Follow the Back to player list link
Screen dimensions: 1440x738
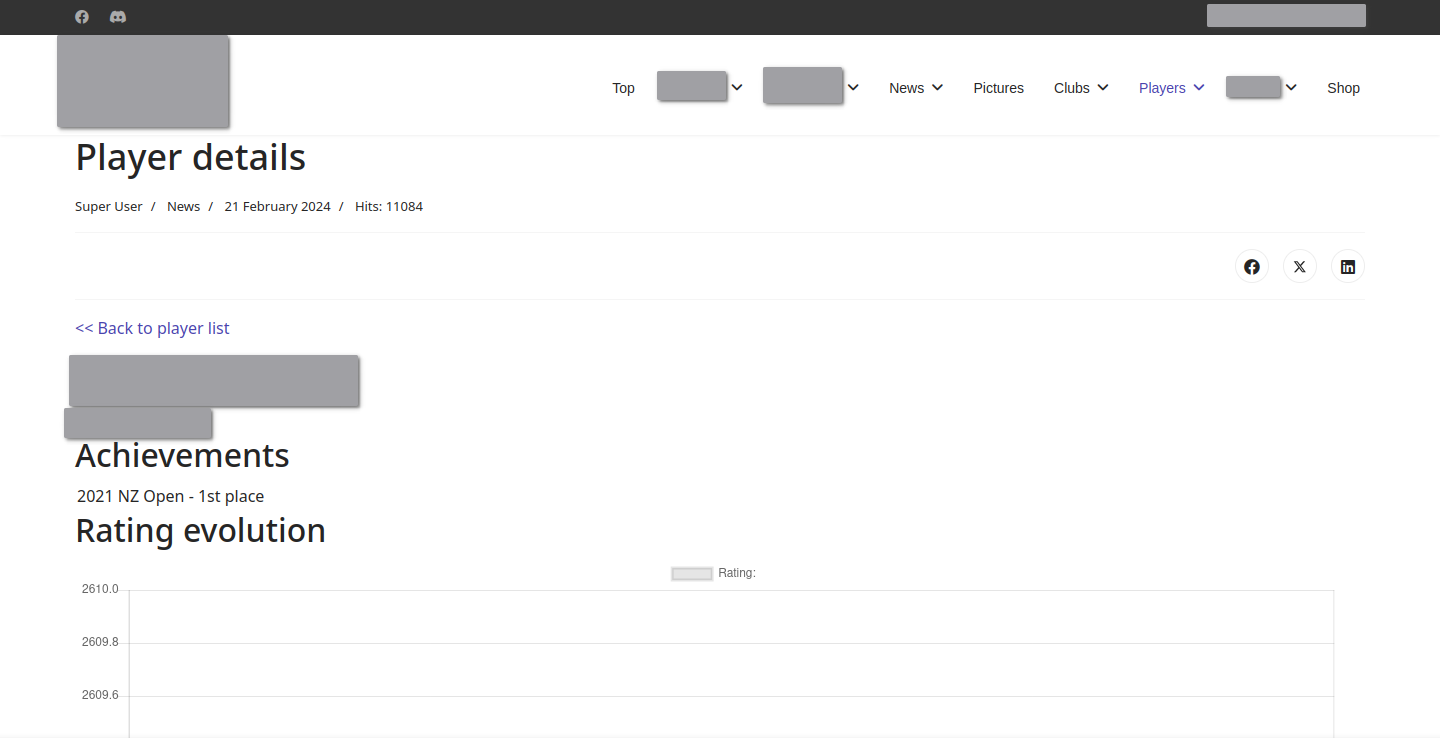click(152, 328)
